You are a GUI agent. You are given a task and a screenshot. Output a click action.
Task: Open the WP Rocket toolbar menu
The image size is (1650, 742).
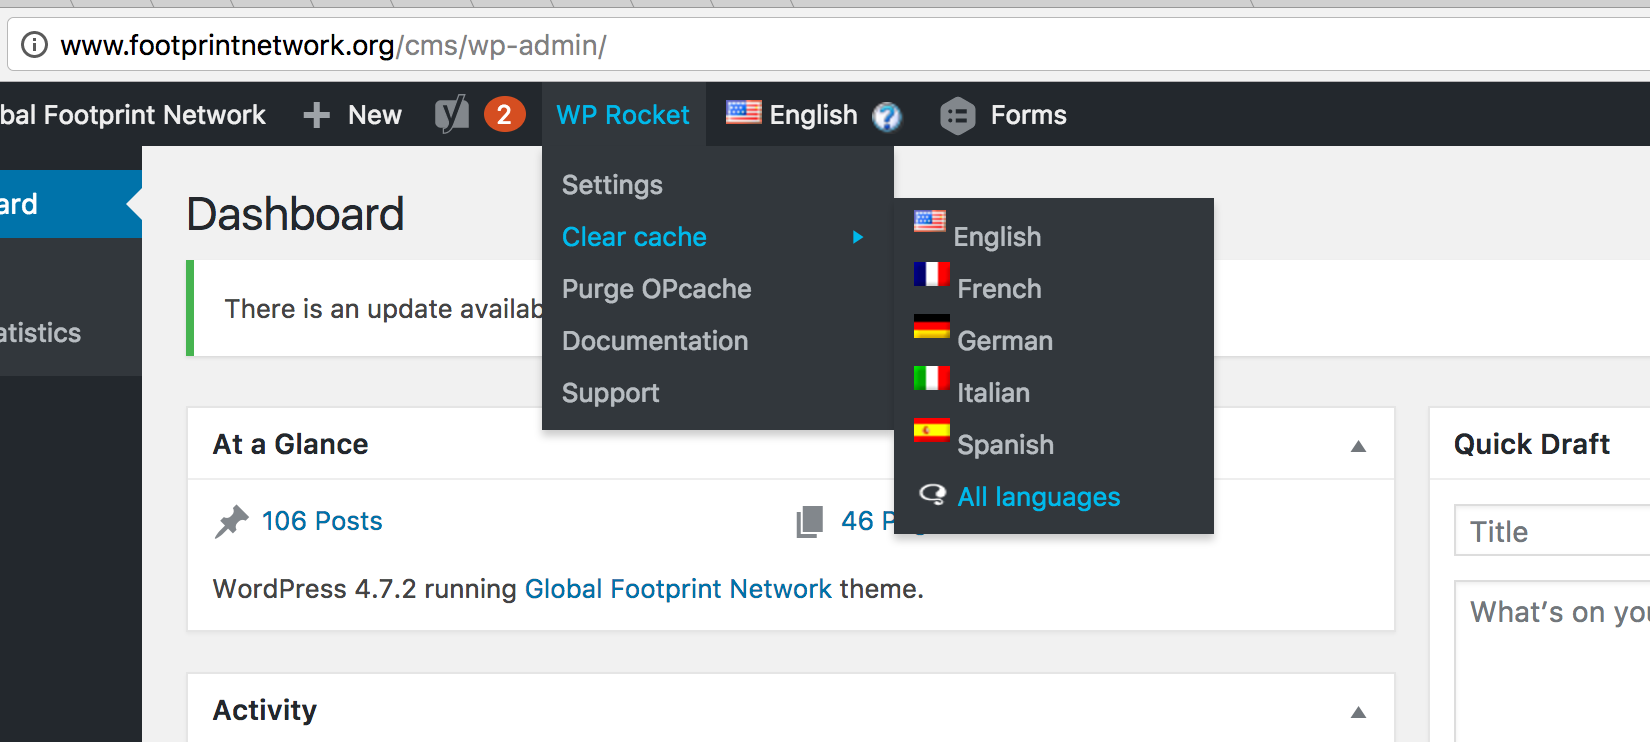pyautogui.click(x=623, y=115)
